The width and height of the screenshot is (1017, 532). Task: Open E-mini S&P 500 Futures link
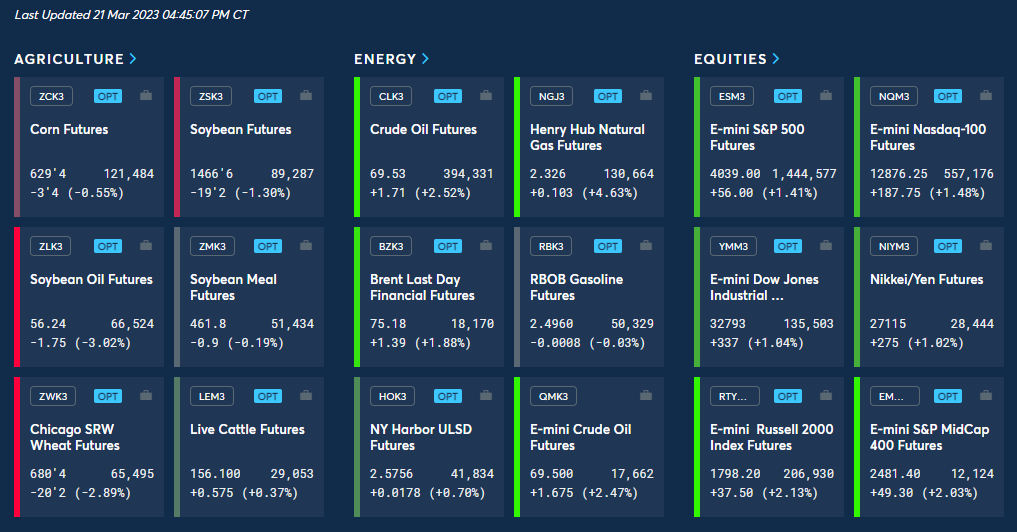pos(758,137)
